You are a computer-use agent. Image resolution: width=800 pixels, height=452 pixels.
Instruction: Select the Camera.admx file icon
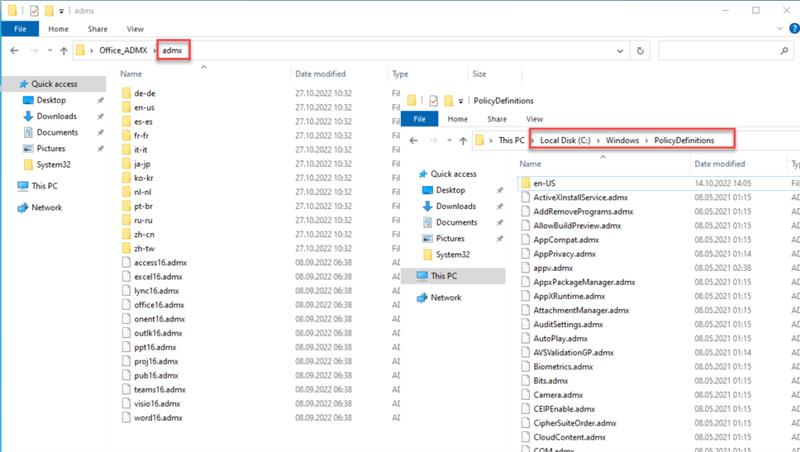[x=526, y=395]
